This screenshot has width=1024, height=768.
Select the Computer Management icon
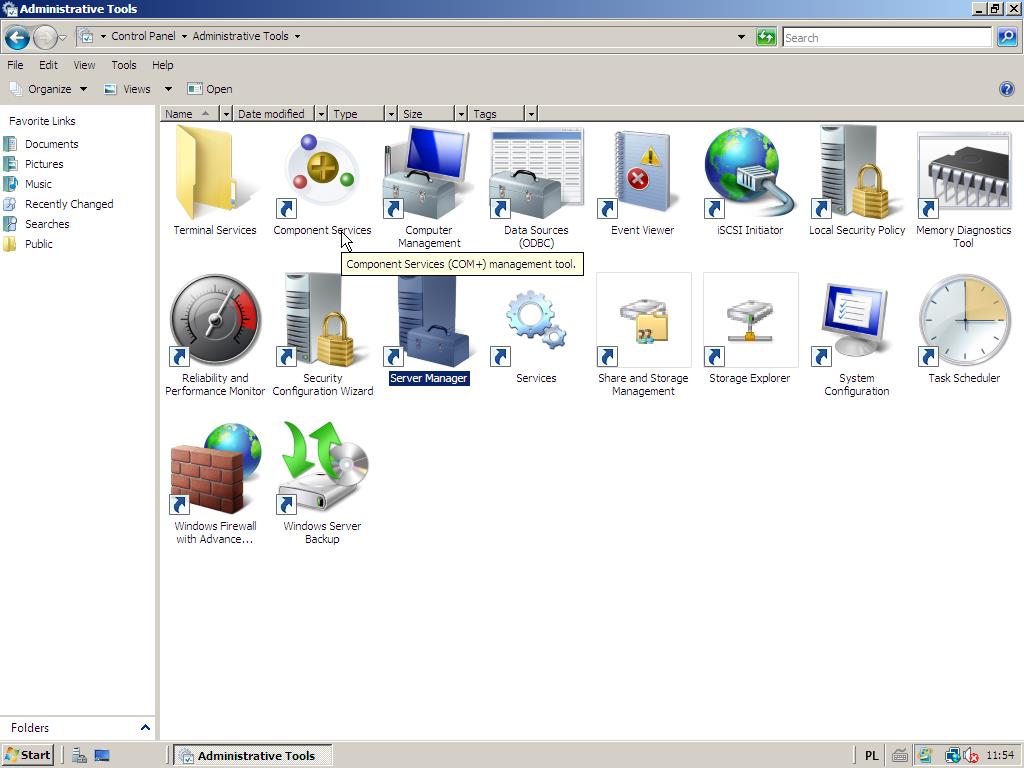428,173
